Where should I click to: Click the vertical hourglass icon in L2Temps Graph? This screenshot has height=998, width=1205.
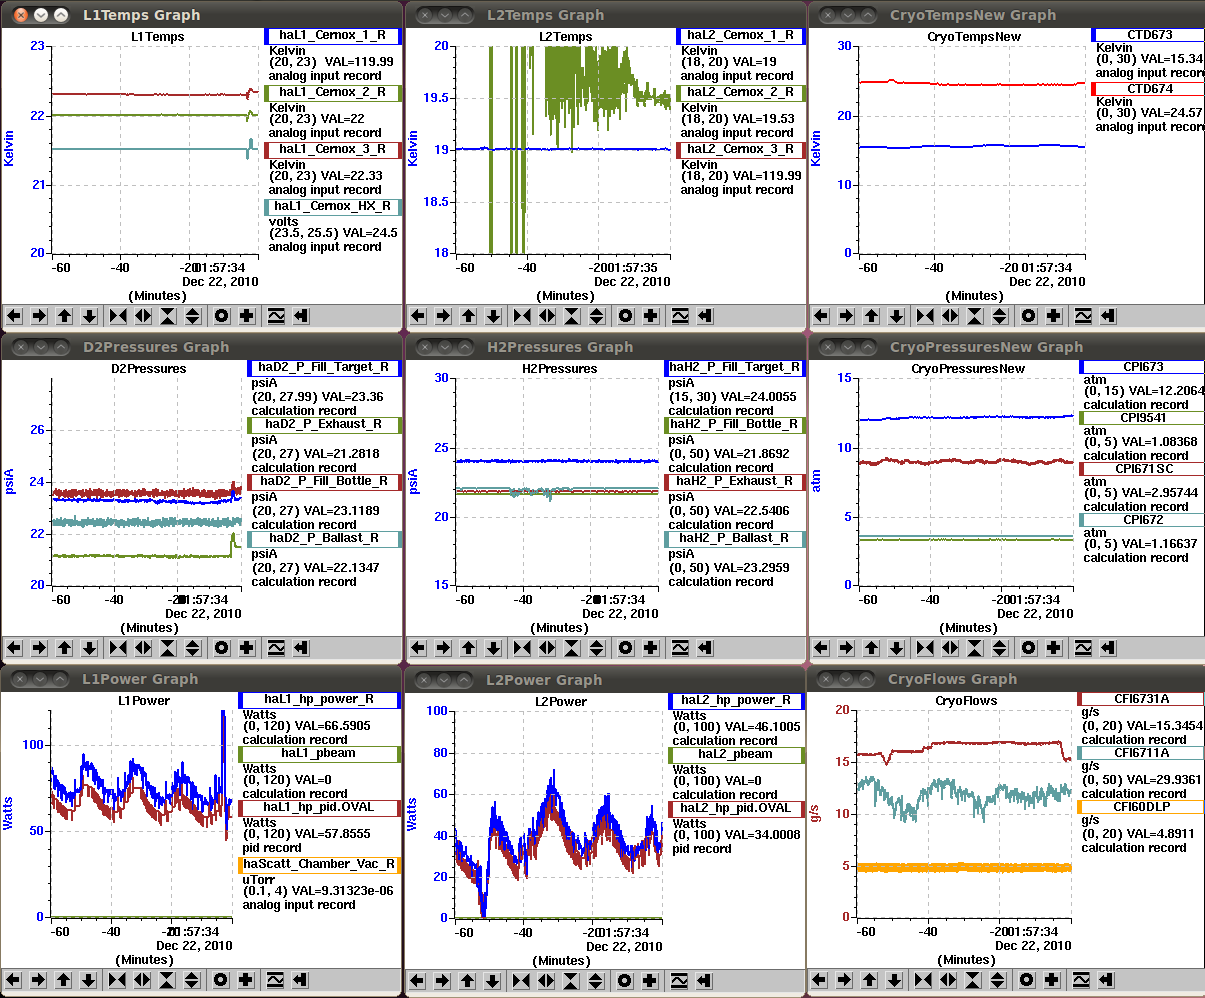(572, 315)
